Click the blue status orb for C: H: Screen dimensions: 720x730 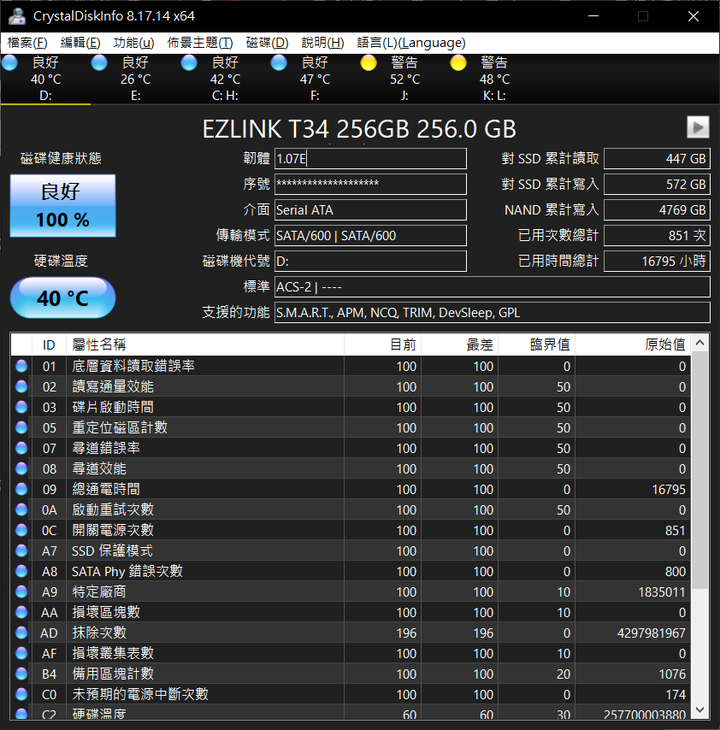click(189, 62)
